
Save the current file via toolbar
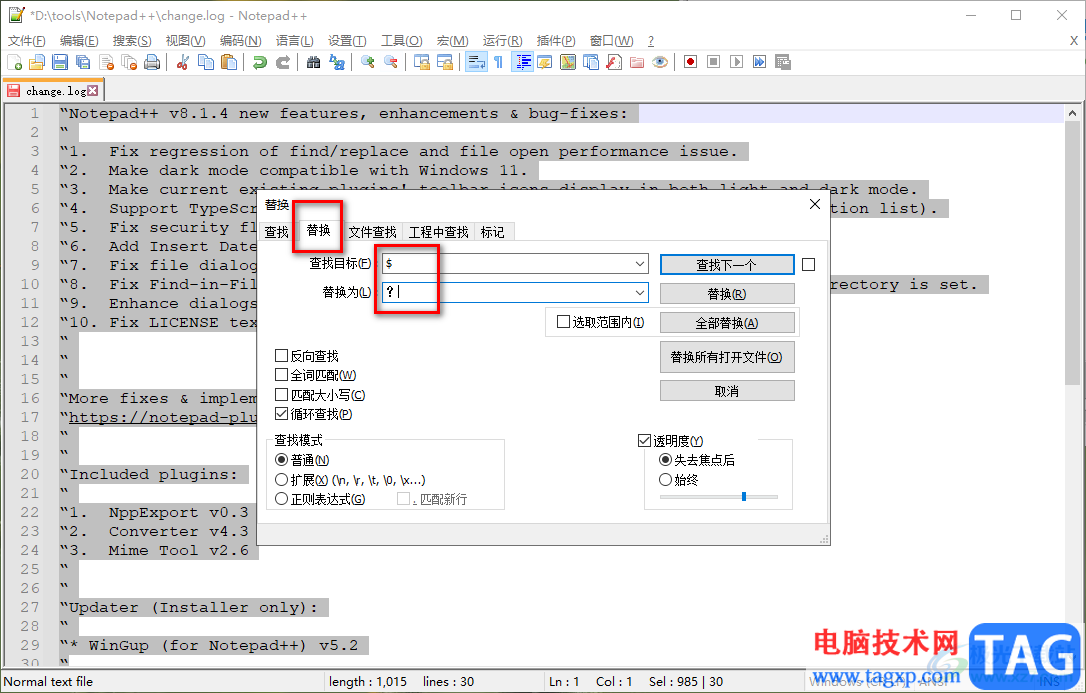(60, 62)
